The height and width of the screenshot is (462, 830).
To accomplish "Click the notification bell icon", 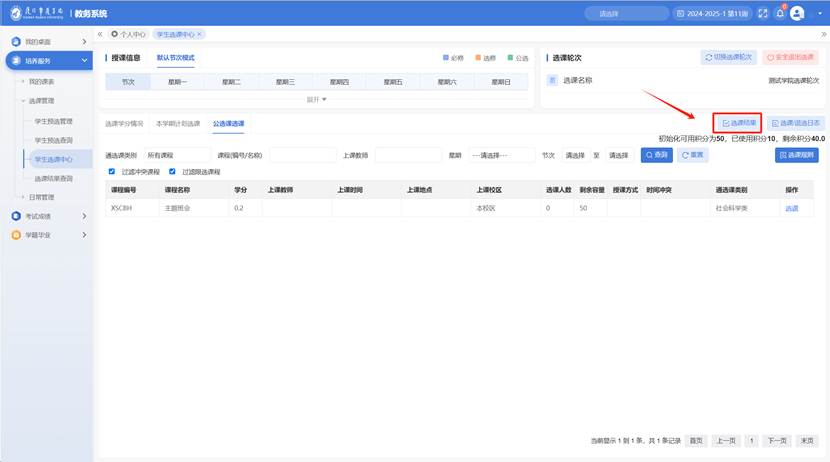I will pyautogui.click(x=779, y=14).
